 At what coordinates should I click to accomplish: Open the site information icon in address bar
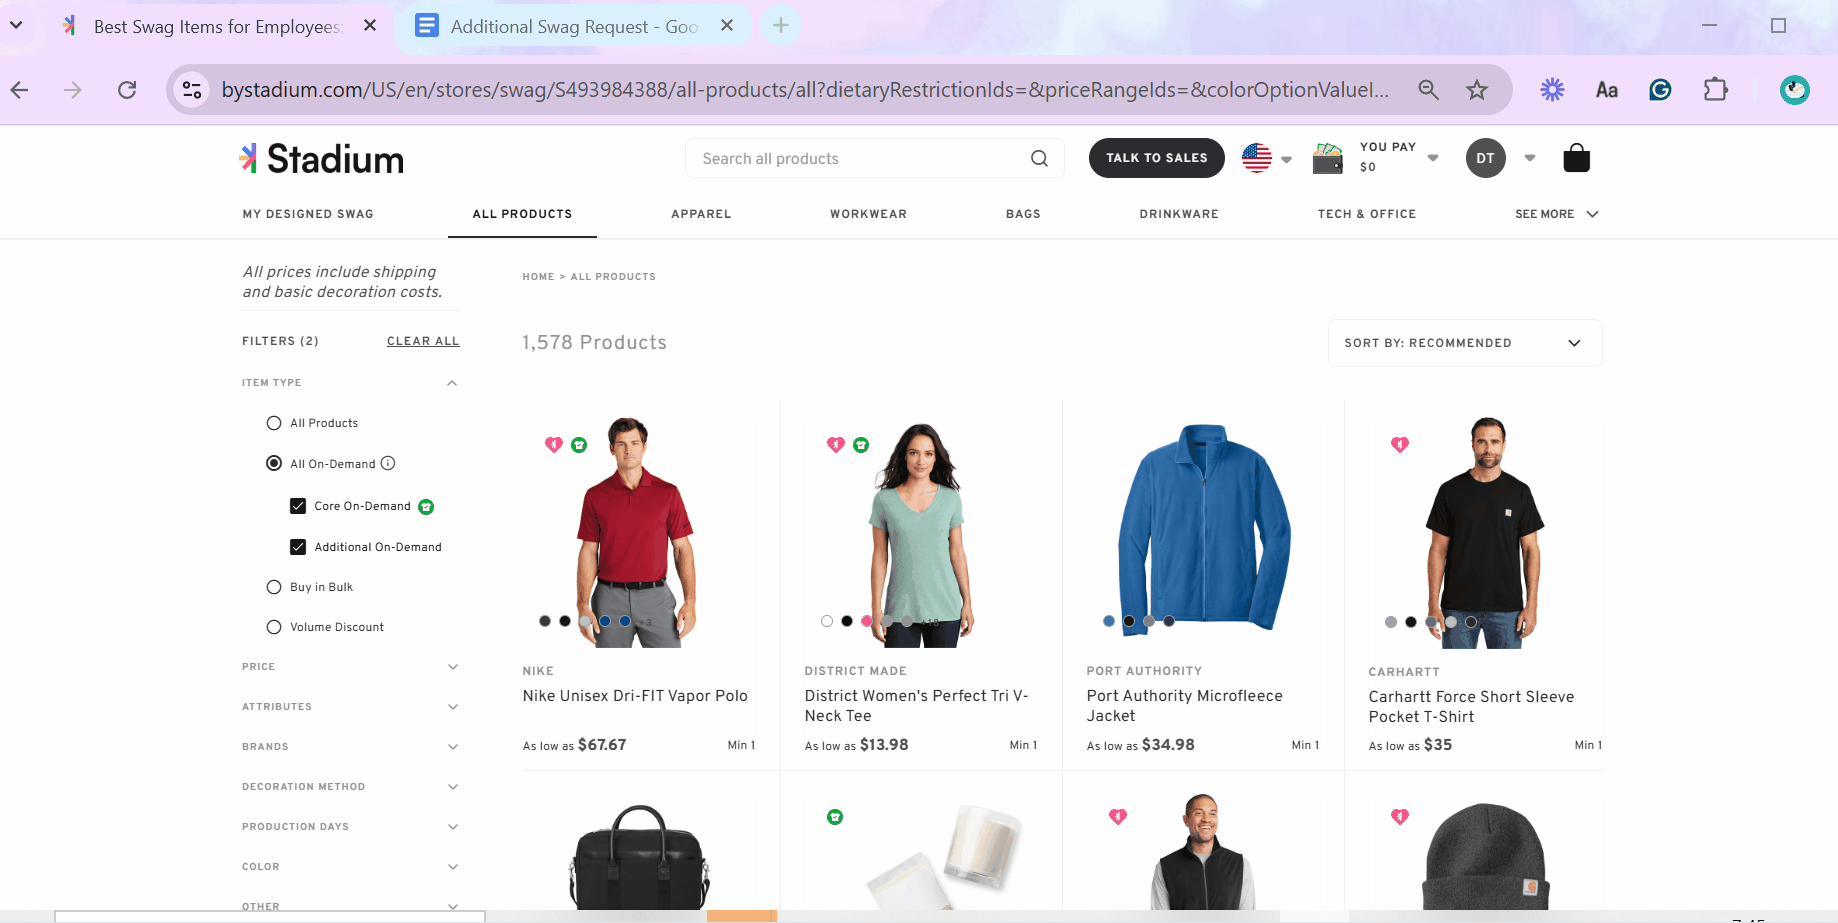click(x=192, y=90)
